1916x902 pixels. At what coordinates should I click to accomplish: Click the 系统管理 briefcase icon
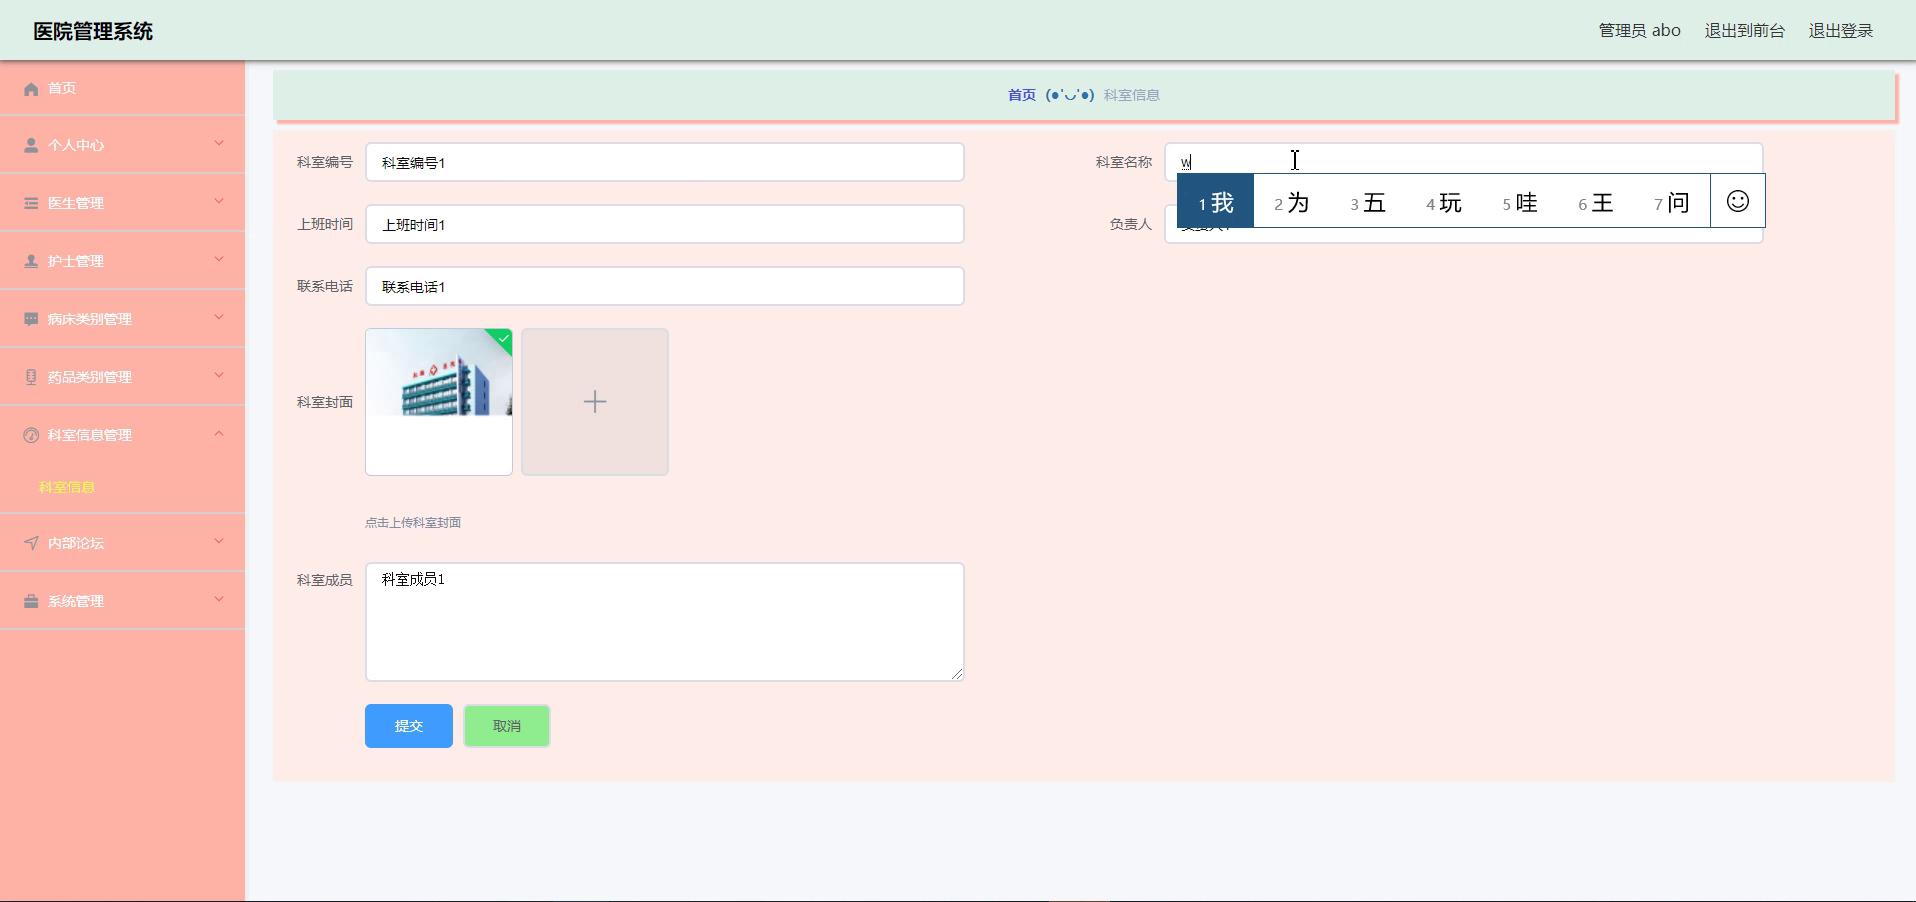[x=31, y=602]
